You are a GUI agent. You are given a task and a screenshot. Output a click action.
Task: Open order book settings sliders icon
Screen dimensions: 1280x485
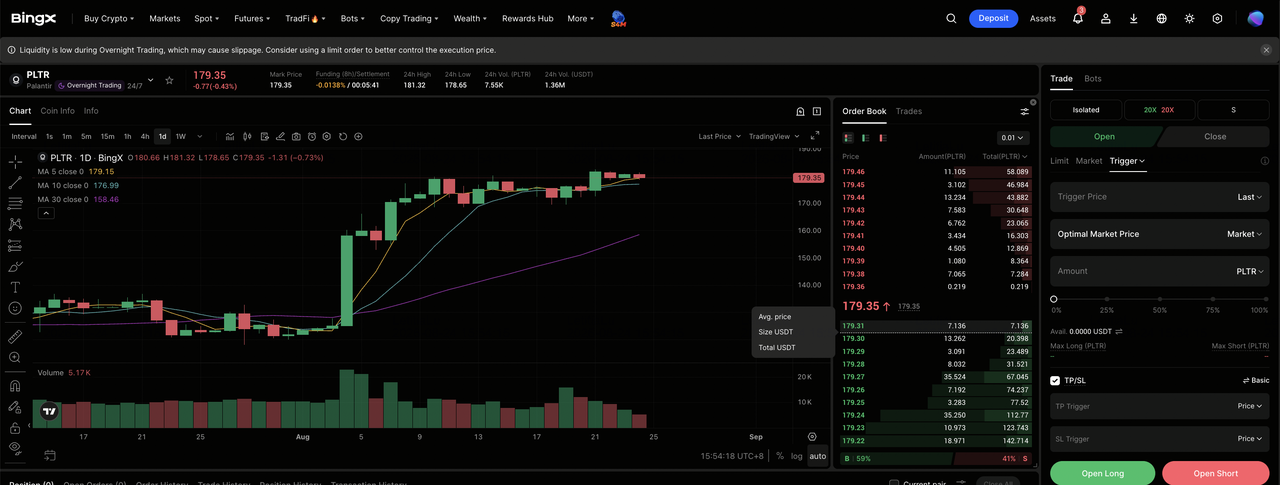tap(1024, 111)
